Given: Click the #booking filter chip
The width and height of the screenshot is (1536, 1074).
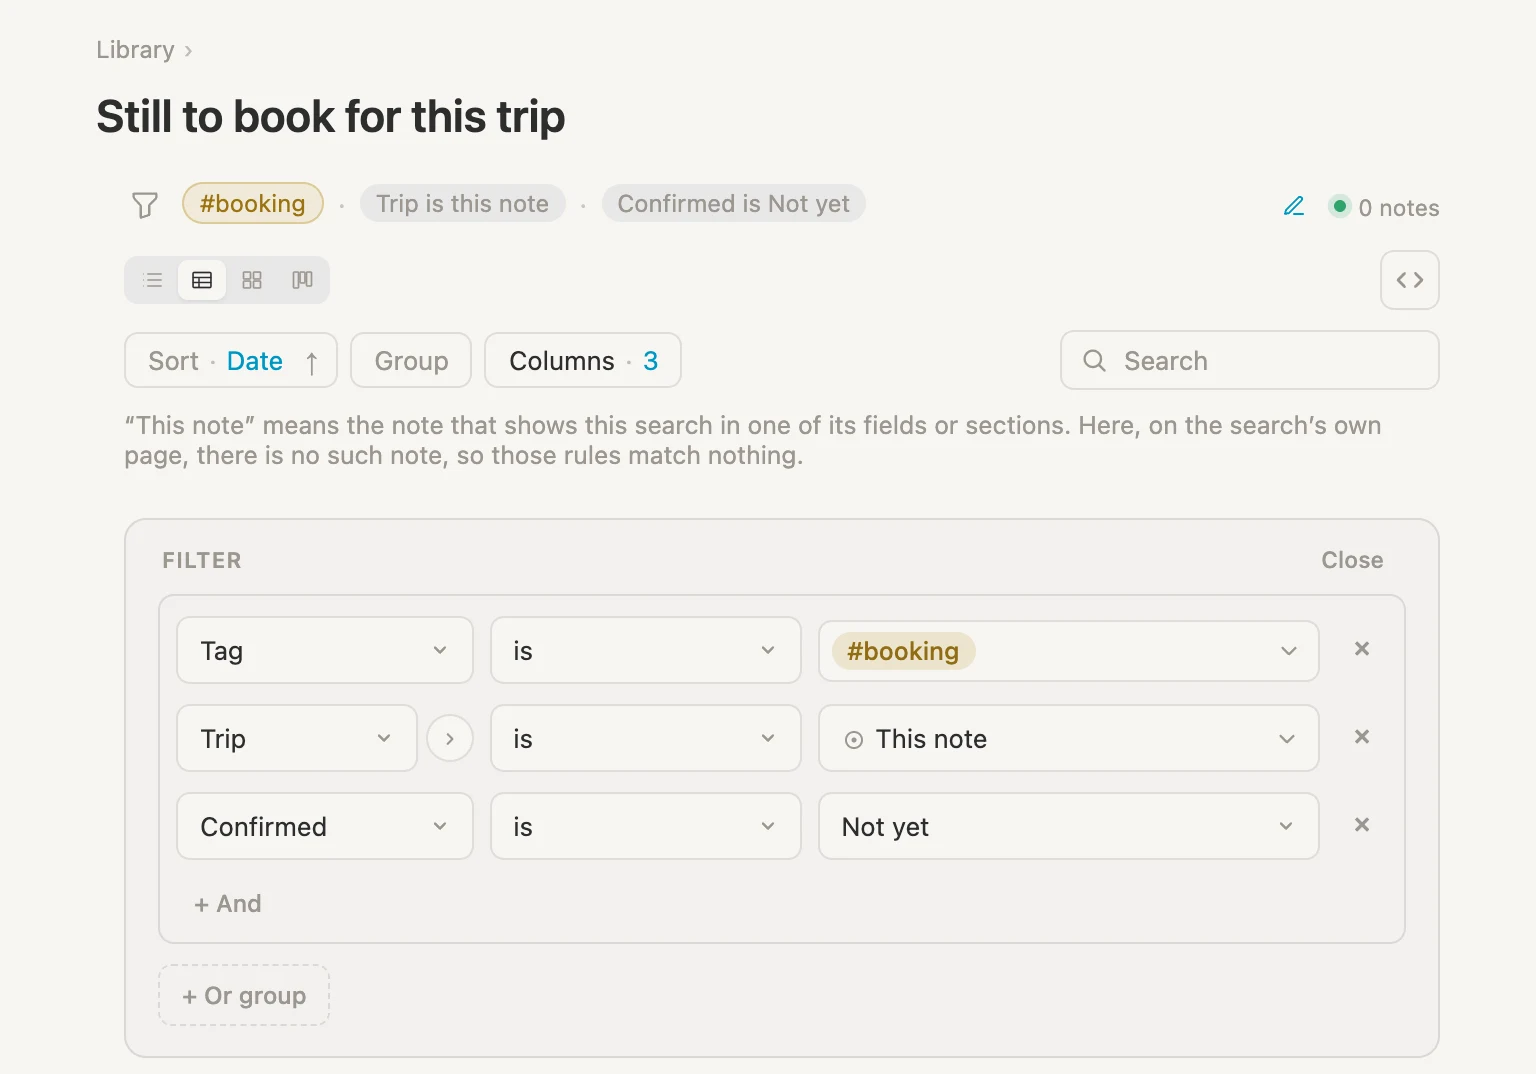Looking at the screenshot, I should [x=253, y=204].
